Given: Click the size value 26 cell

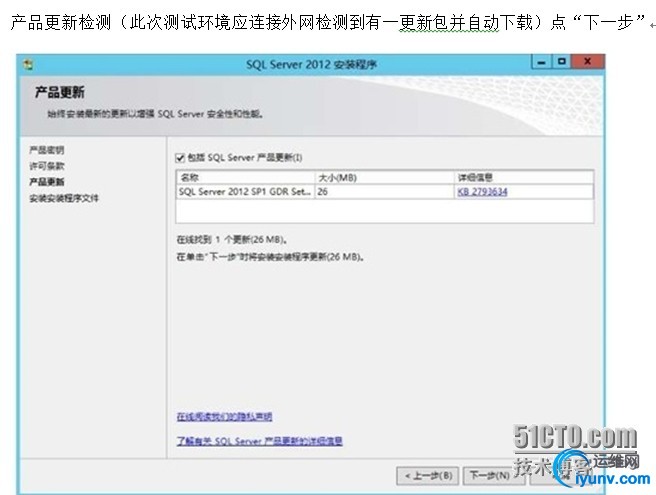Looking at the screenshot, I should pos(384,192).
